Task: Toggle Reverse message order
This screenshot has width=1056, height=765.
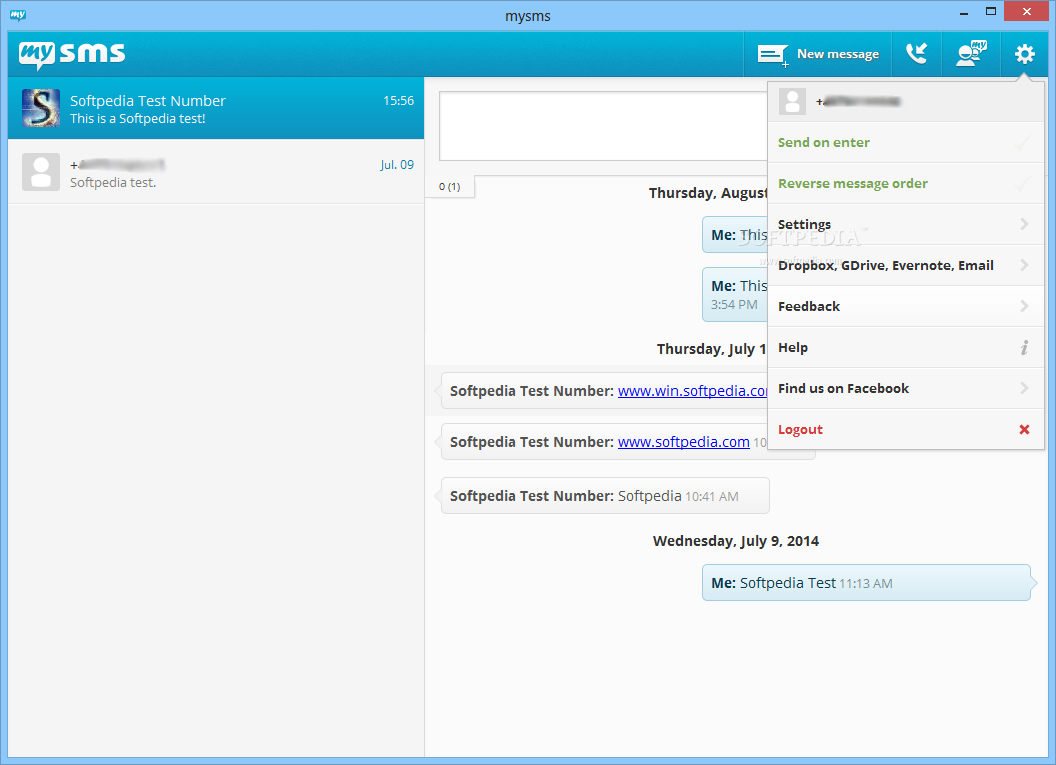Action: (906, 184)
